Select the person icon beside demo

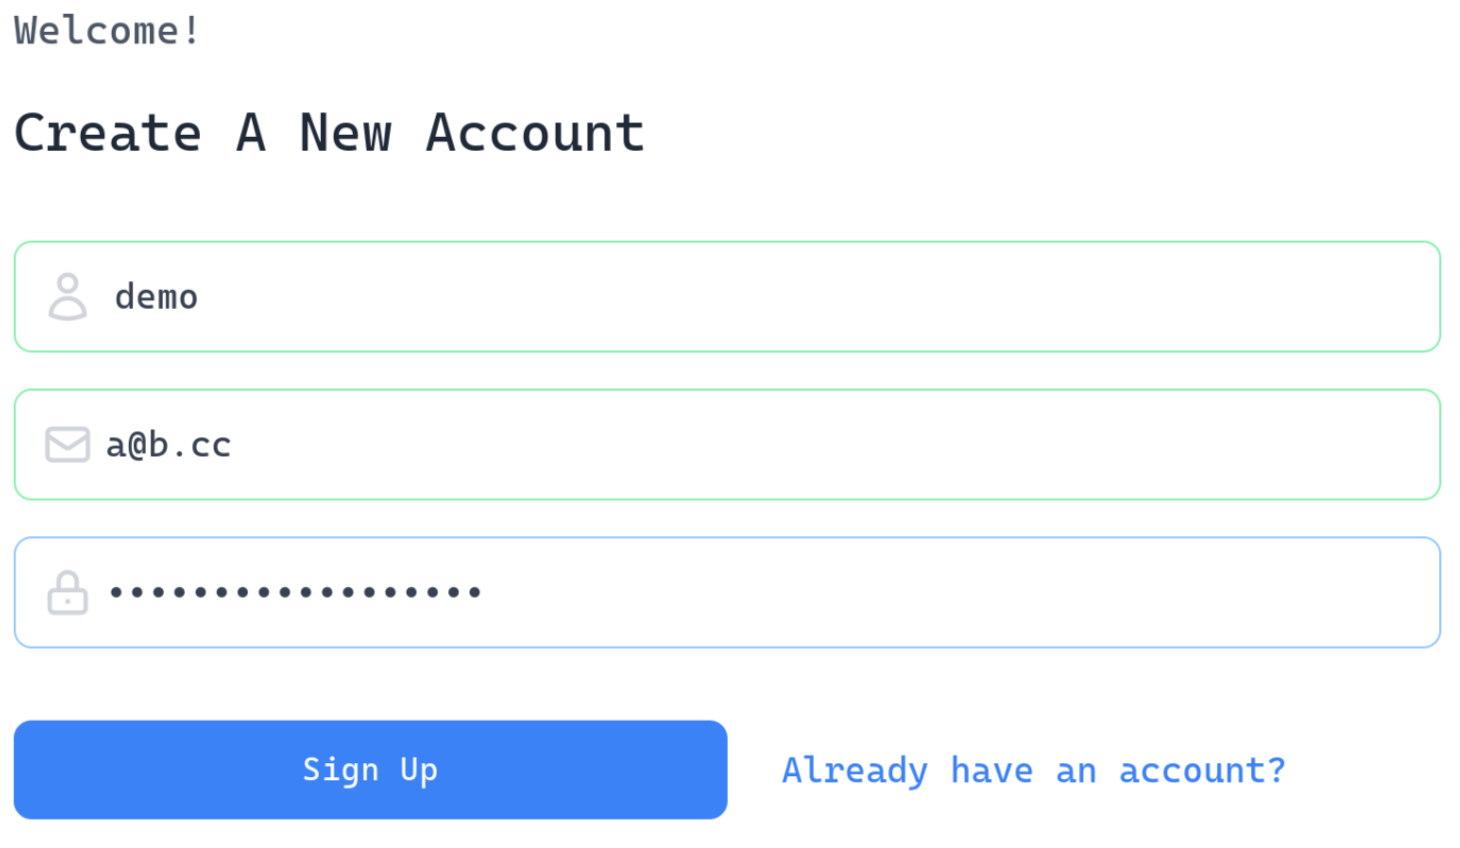point(68,297)
